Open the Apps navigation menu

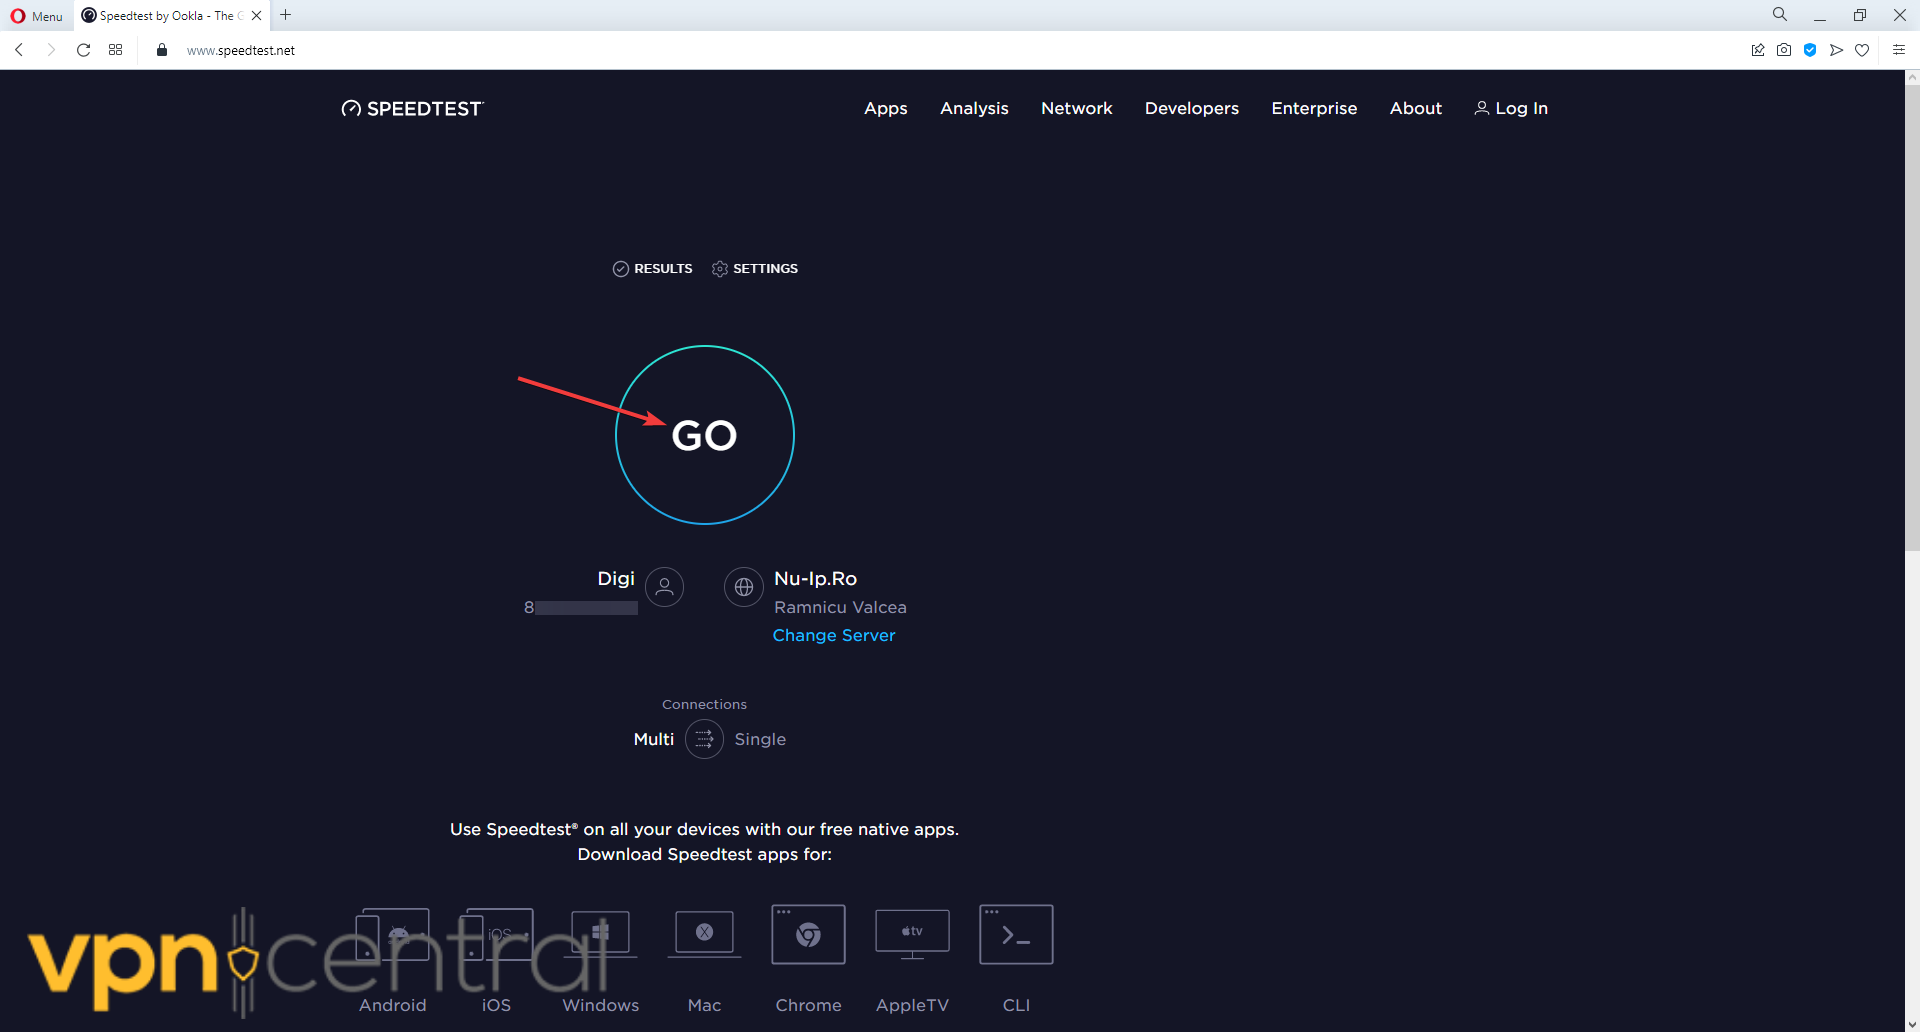point(885,108)
